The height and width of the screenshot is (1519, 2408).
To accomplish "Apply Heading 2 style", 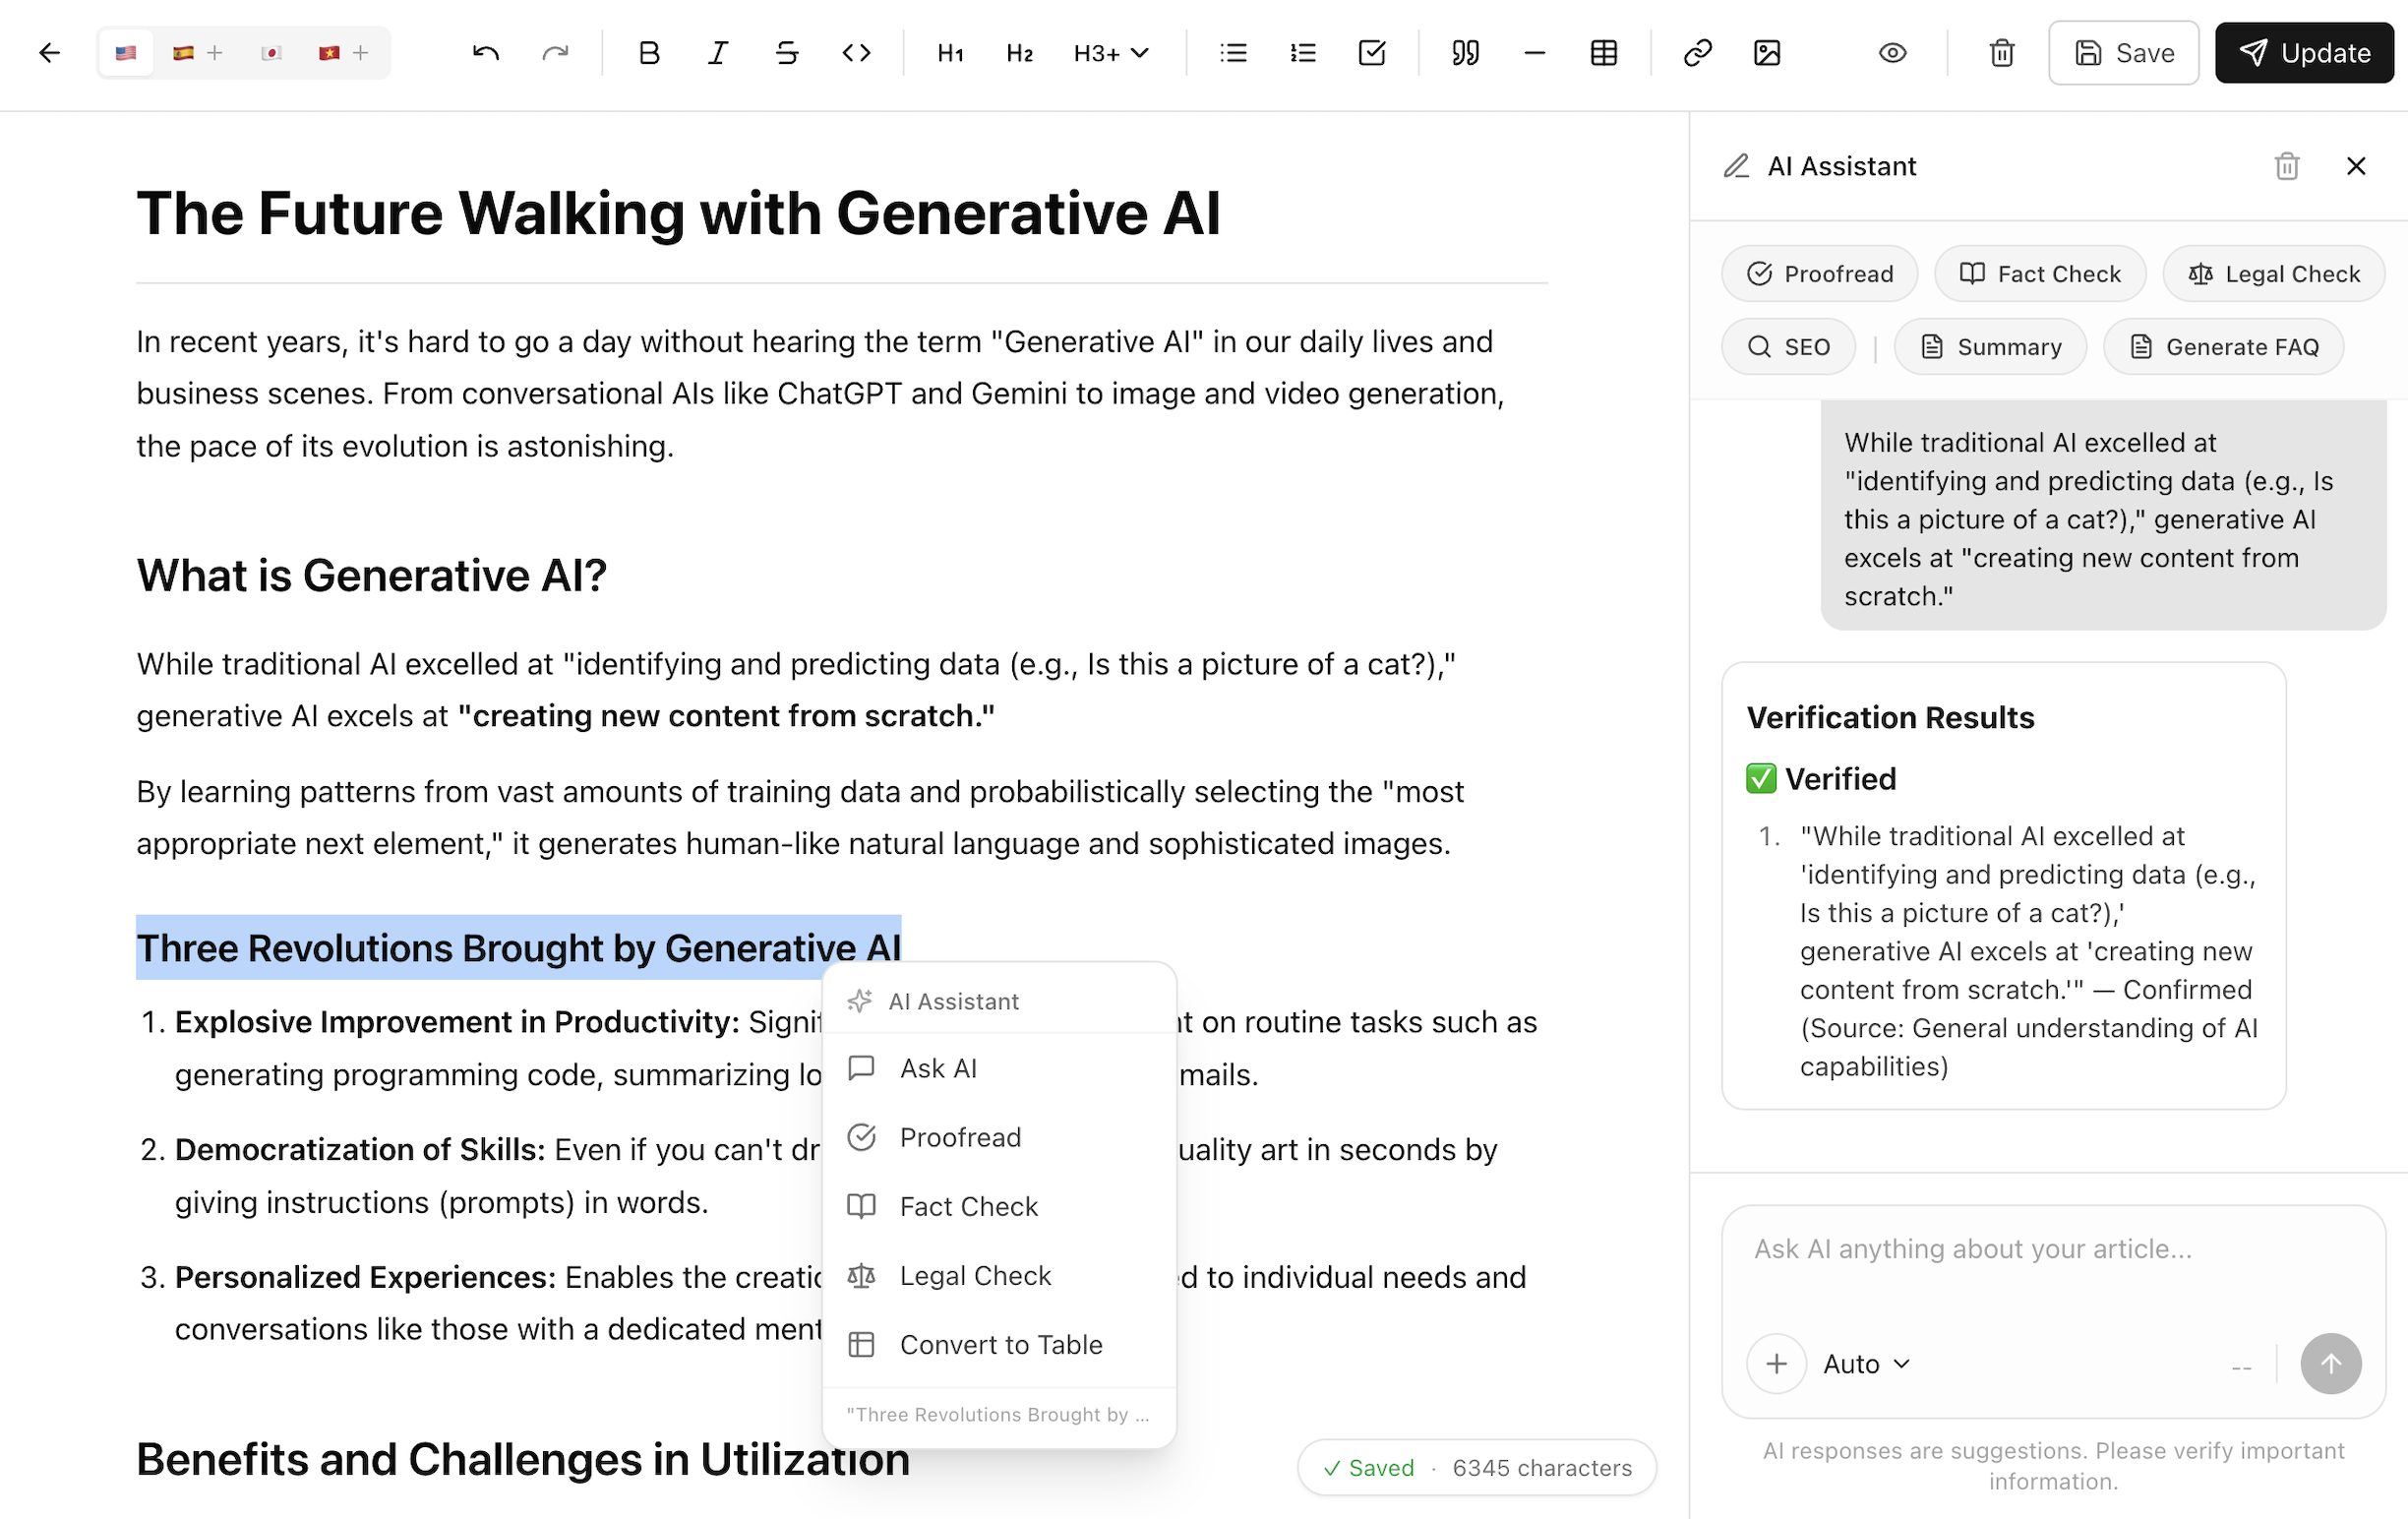I will [1019, 53].
